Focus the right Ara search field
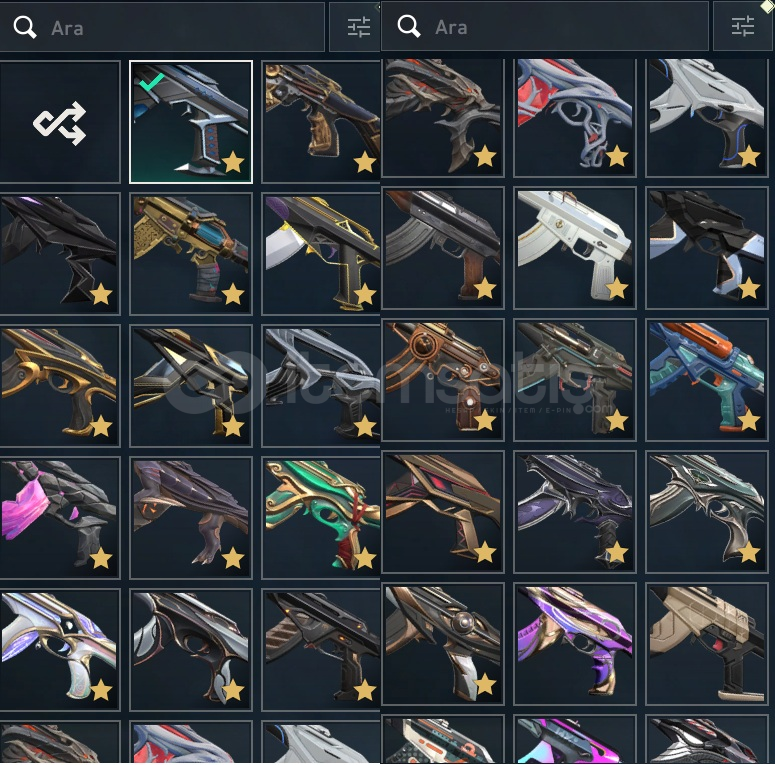 click(x=545, y=26)
